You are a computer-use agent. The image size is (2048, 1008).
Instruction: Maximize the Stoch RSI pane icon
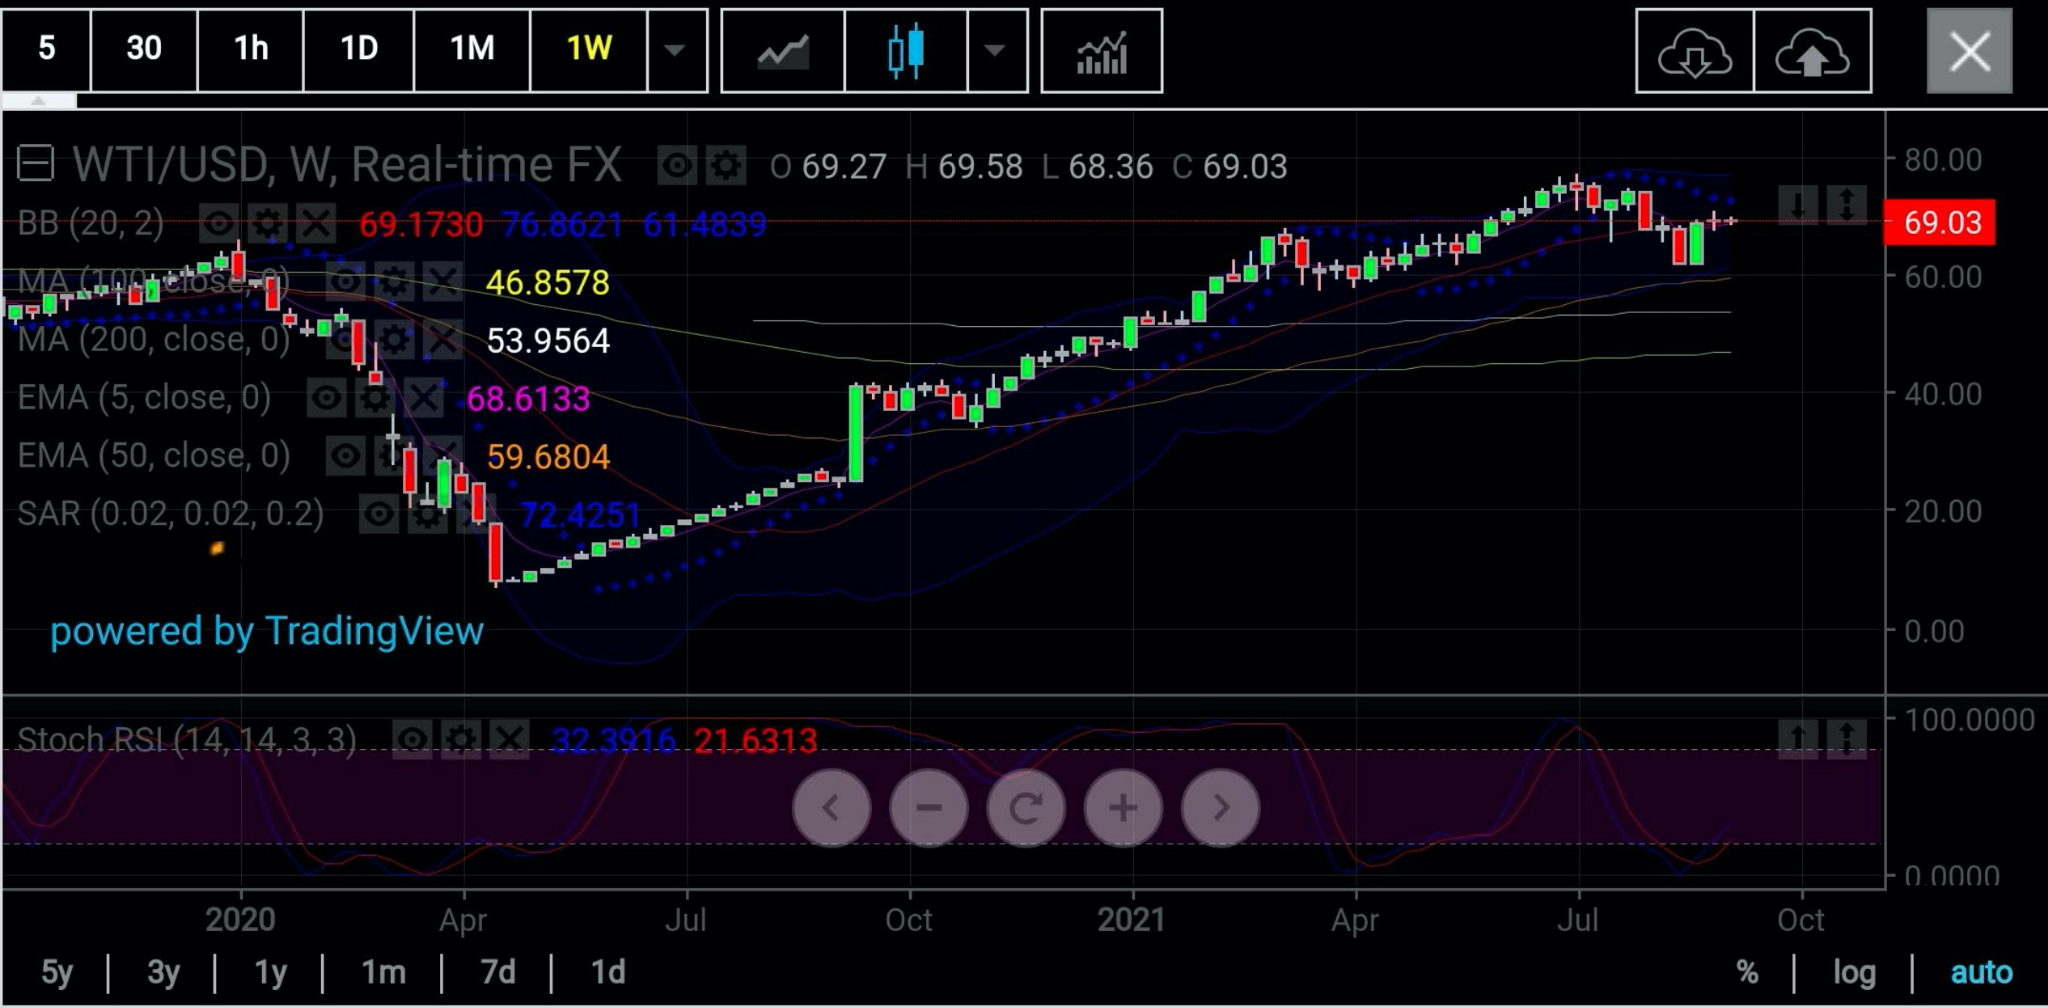tap(1847, 739)
